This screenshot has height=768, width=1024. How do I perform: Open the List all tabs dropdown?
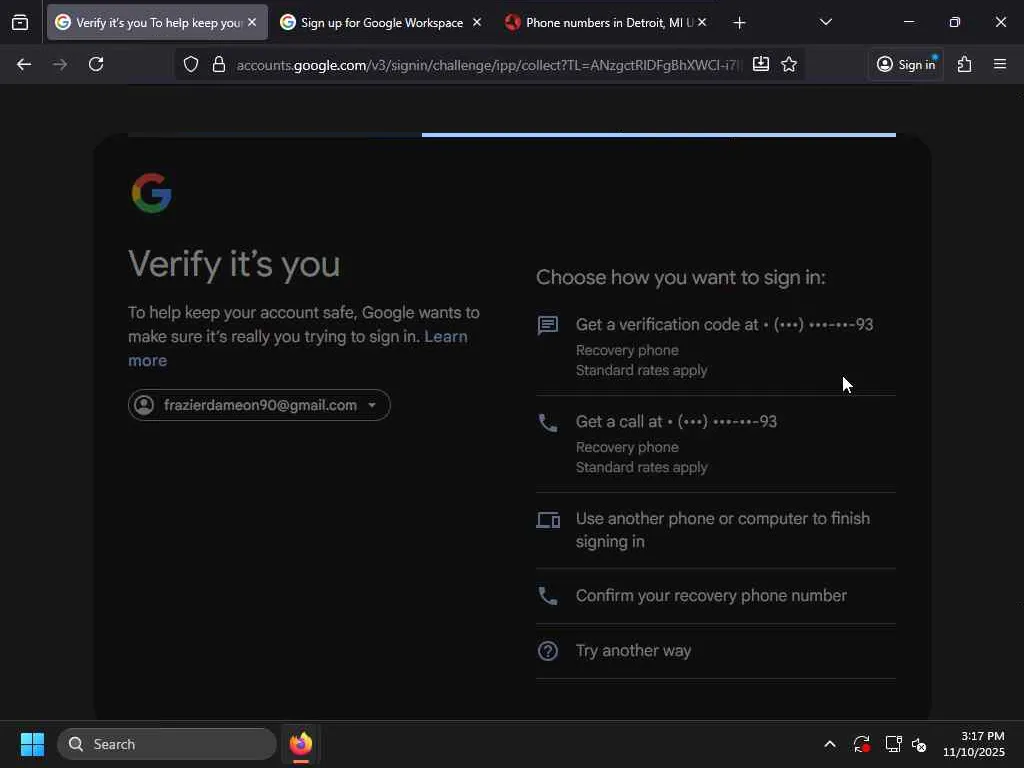coord(825,22)
